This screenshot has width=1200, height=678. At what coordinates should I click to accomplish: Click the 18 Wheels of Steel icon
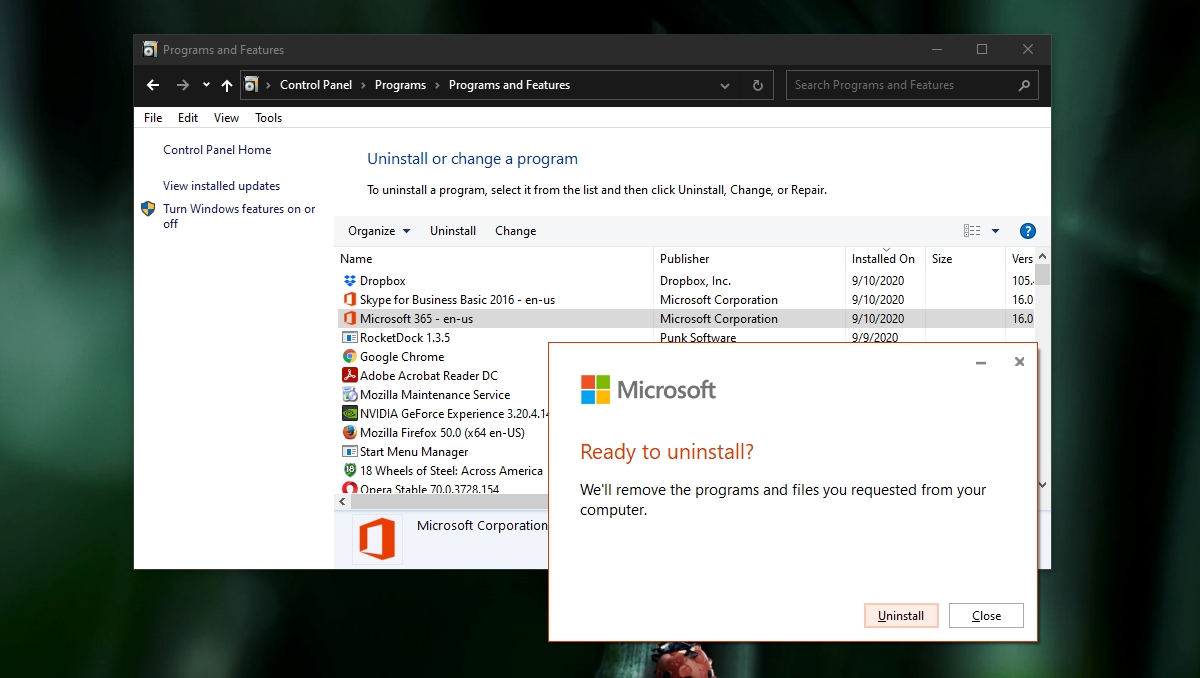(x=350, y=471)
